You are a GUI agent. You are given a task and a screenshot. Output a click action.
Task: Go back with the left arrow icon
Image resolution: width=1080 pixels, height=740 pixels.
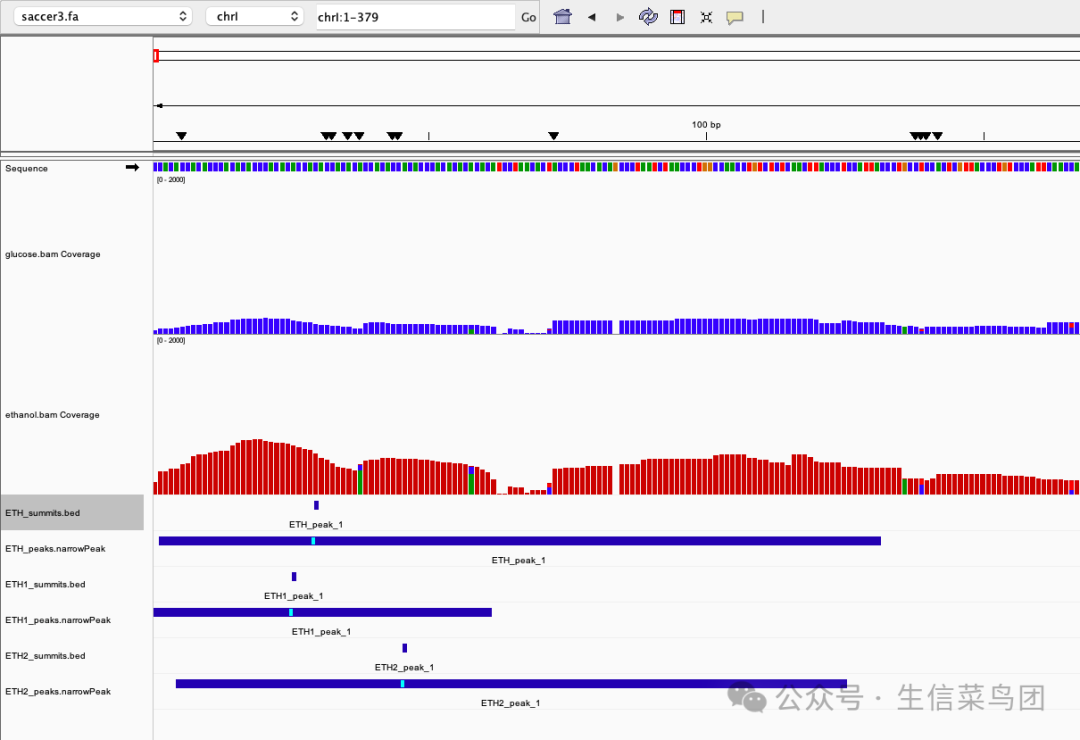pyautogui.click(x=592, y=17)
